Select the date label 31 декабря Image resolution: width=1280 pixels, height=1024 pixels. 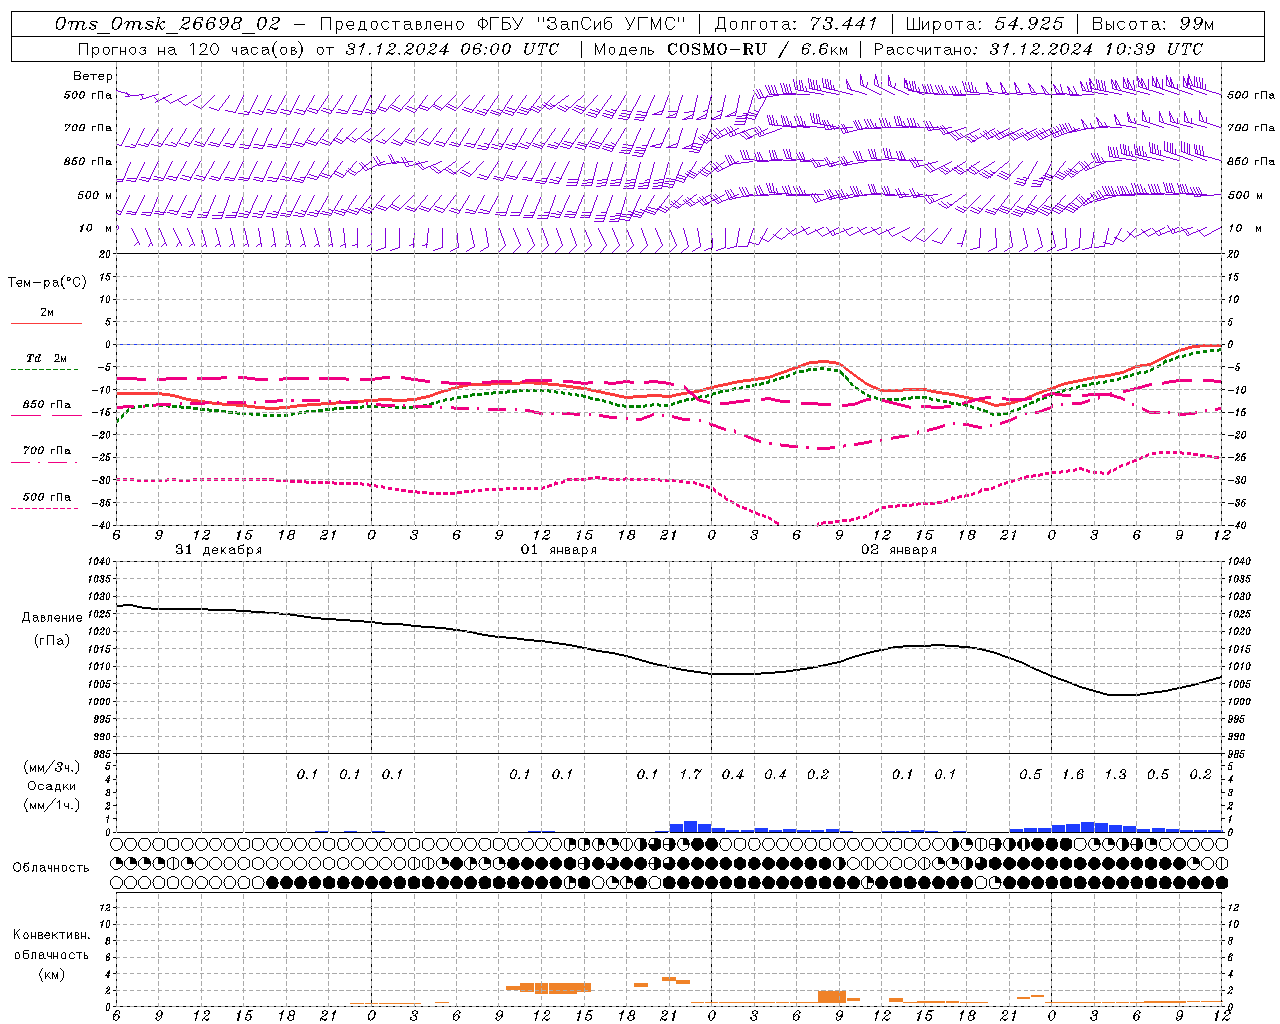pos(219,549)
